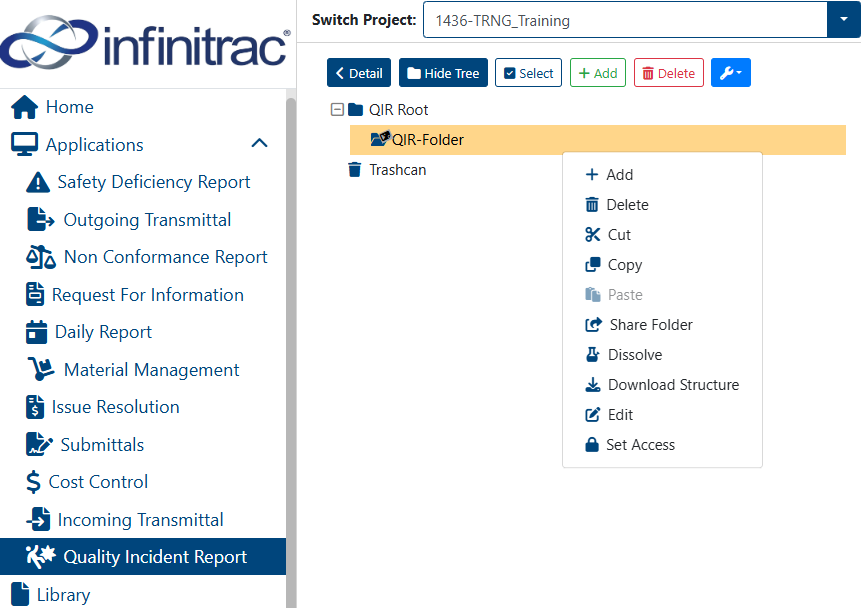Select Download Structure in context menu
This screenshot has height=608, width=861.
coord(662,384)
